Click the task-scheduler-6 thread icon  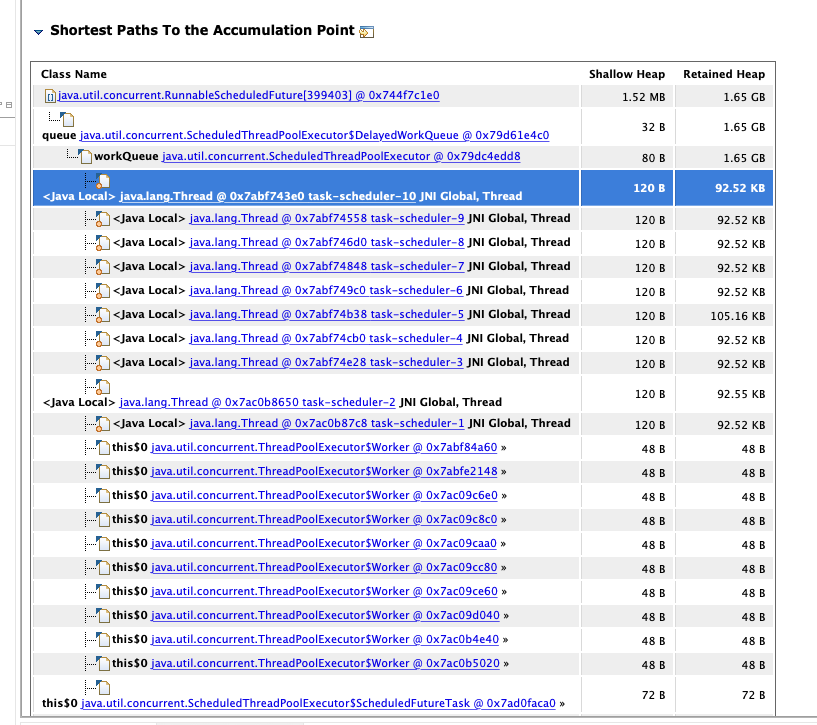pyautogui.click(x=102, y=291)
